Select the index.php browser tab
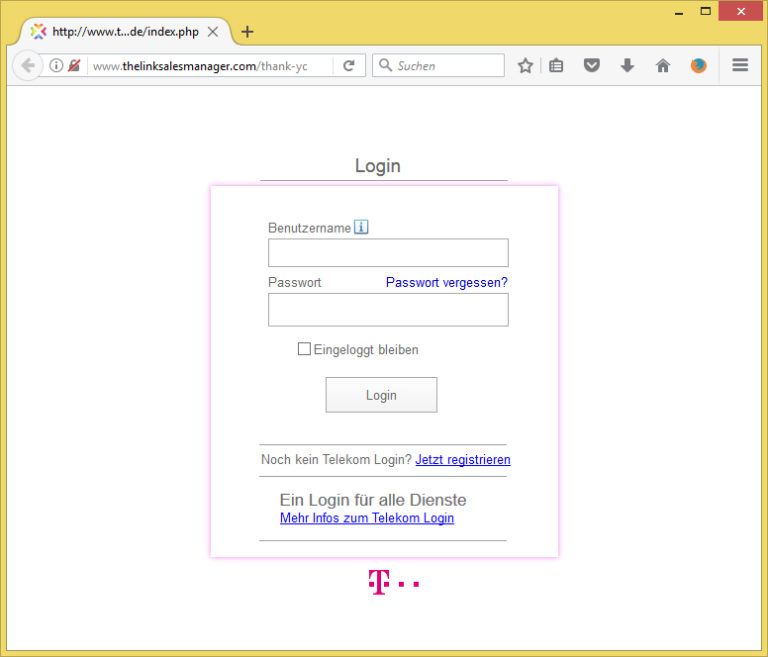768x657 pixels. coord(125,32)
